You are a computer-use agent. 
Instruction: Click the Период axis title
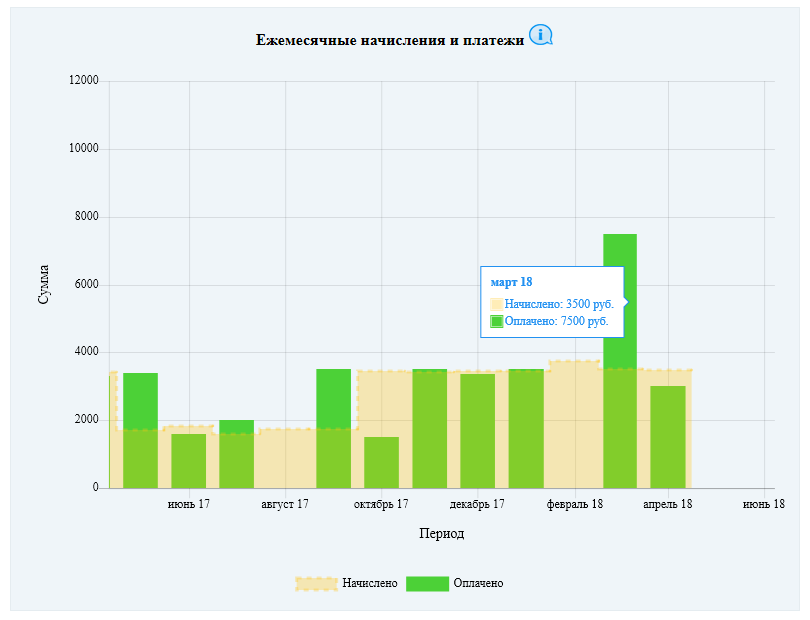click(x=442, y=533)
